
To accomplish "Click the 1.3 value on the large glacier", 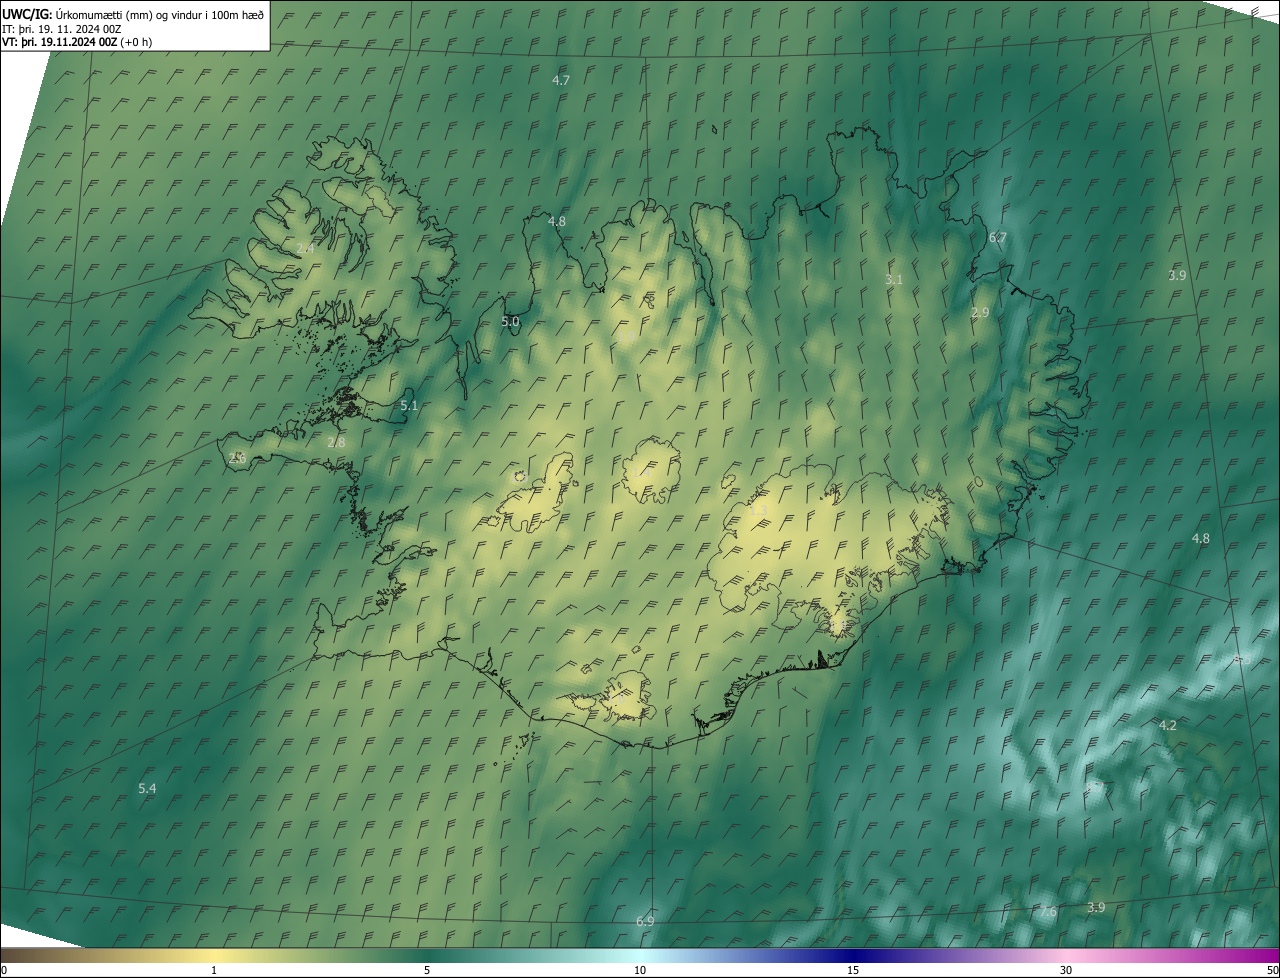I will (759, 511).
